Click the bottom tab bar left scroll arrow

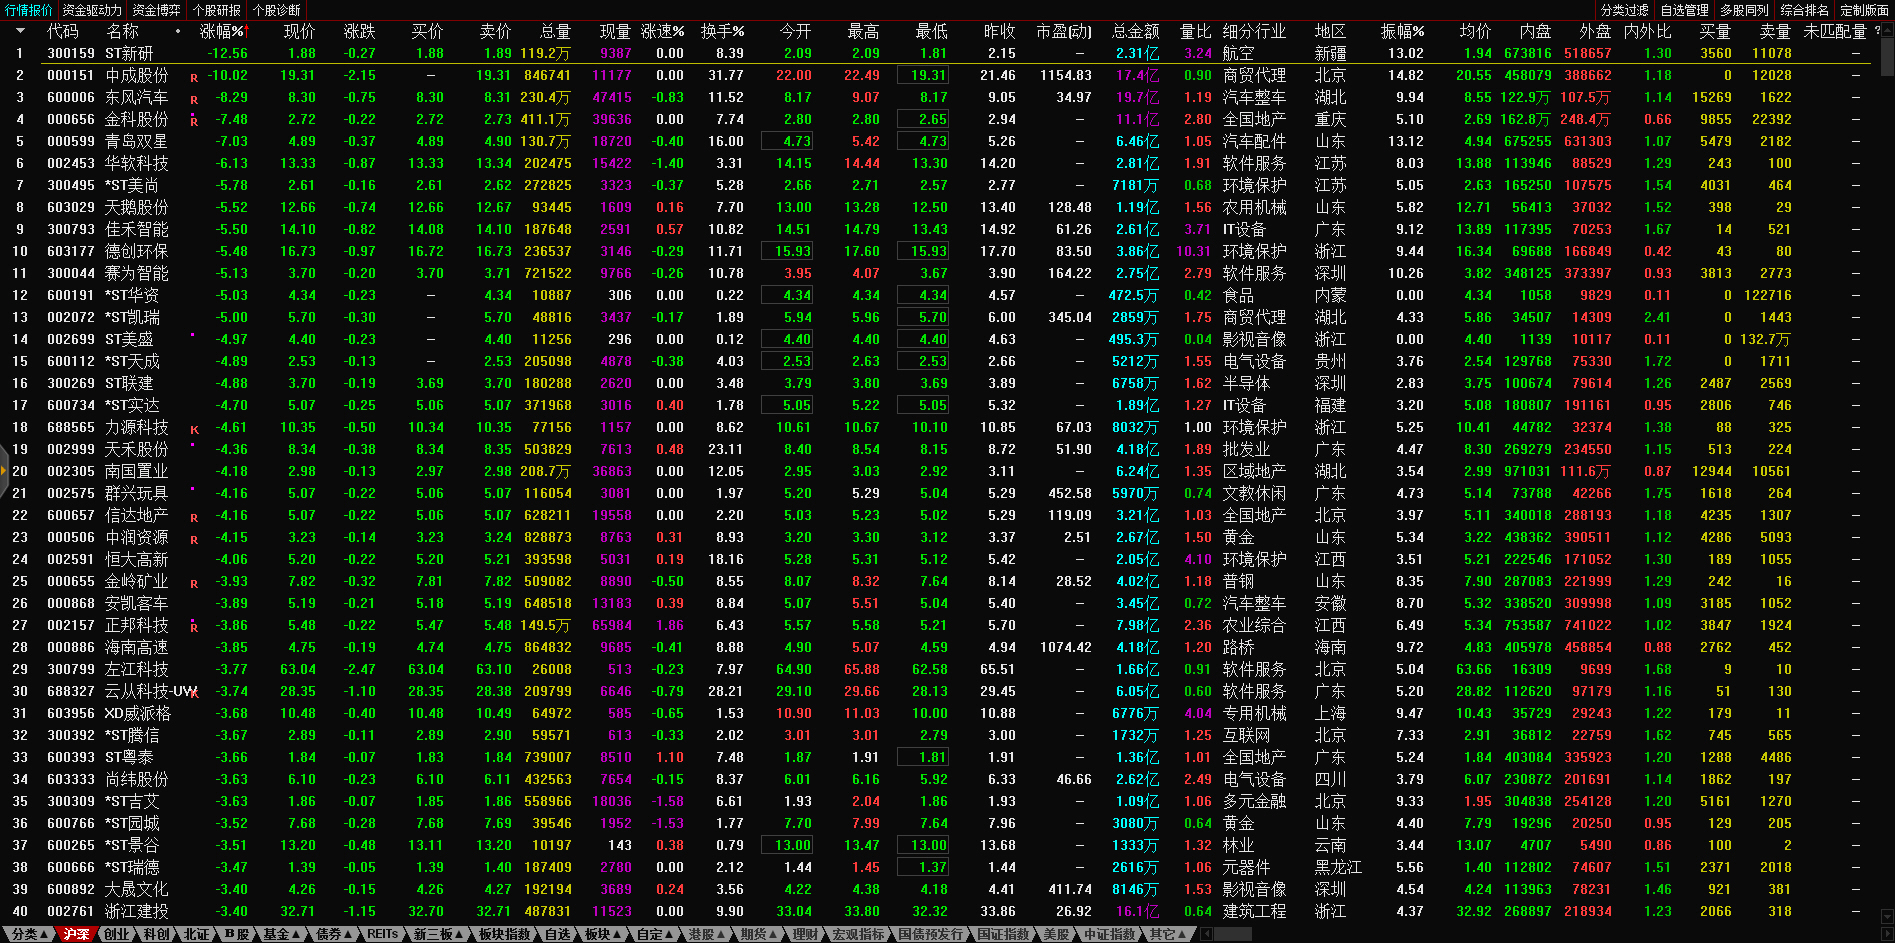click(1206, 934)
